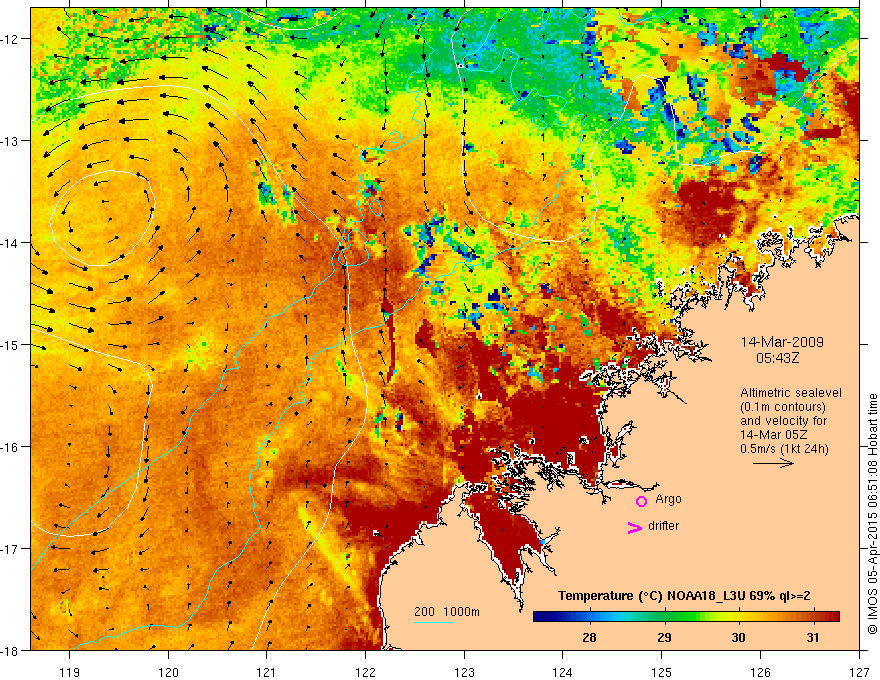Click longitude axis label 120
The image size is (880, 680).
pos(168,672)
